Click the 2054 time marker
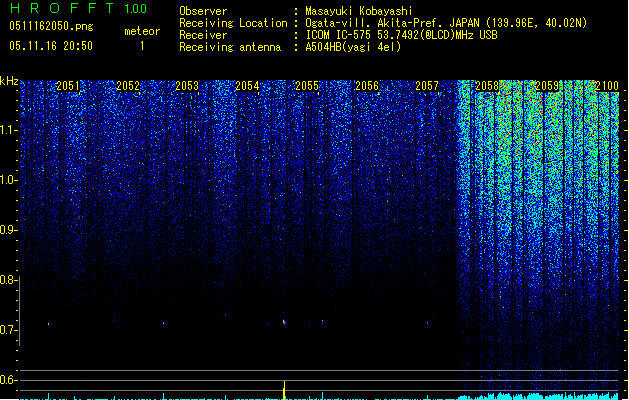The image size is (629, 400). tap(247, 86)
